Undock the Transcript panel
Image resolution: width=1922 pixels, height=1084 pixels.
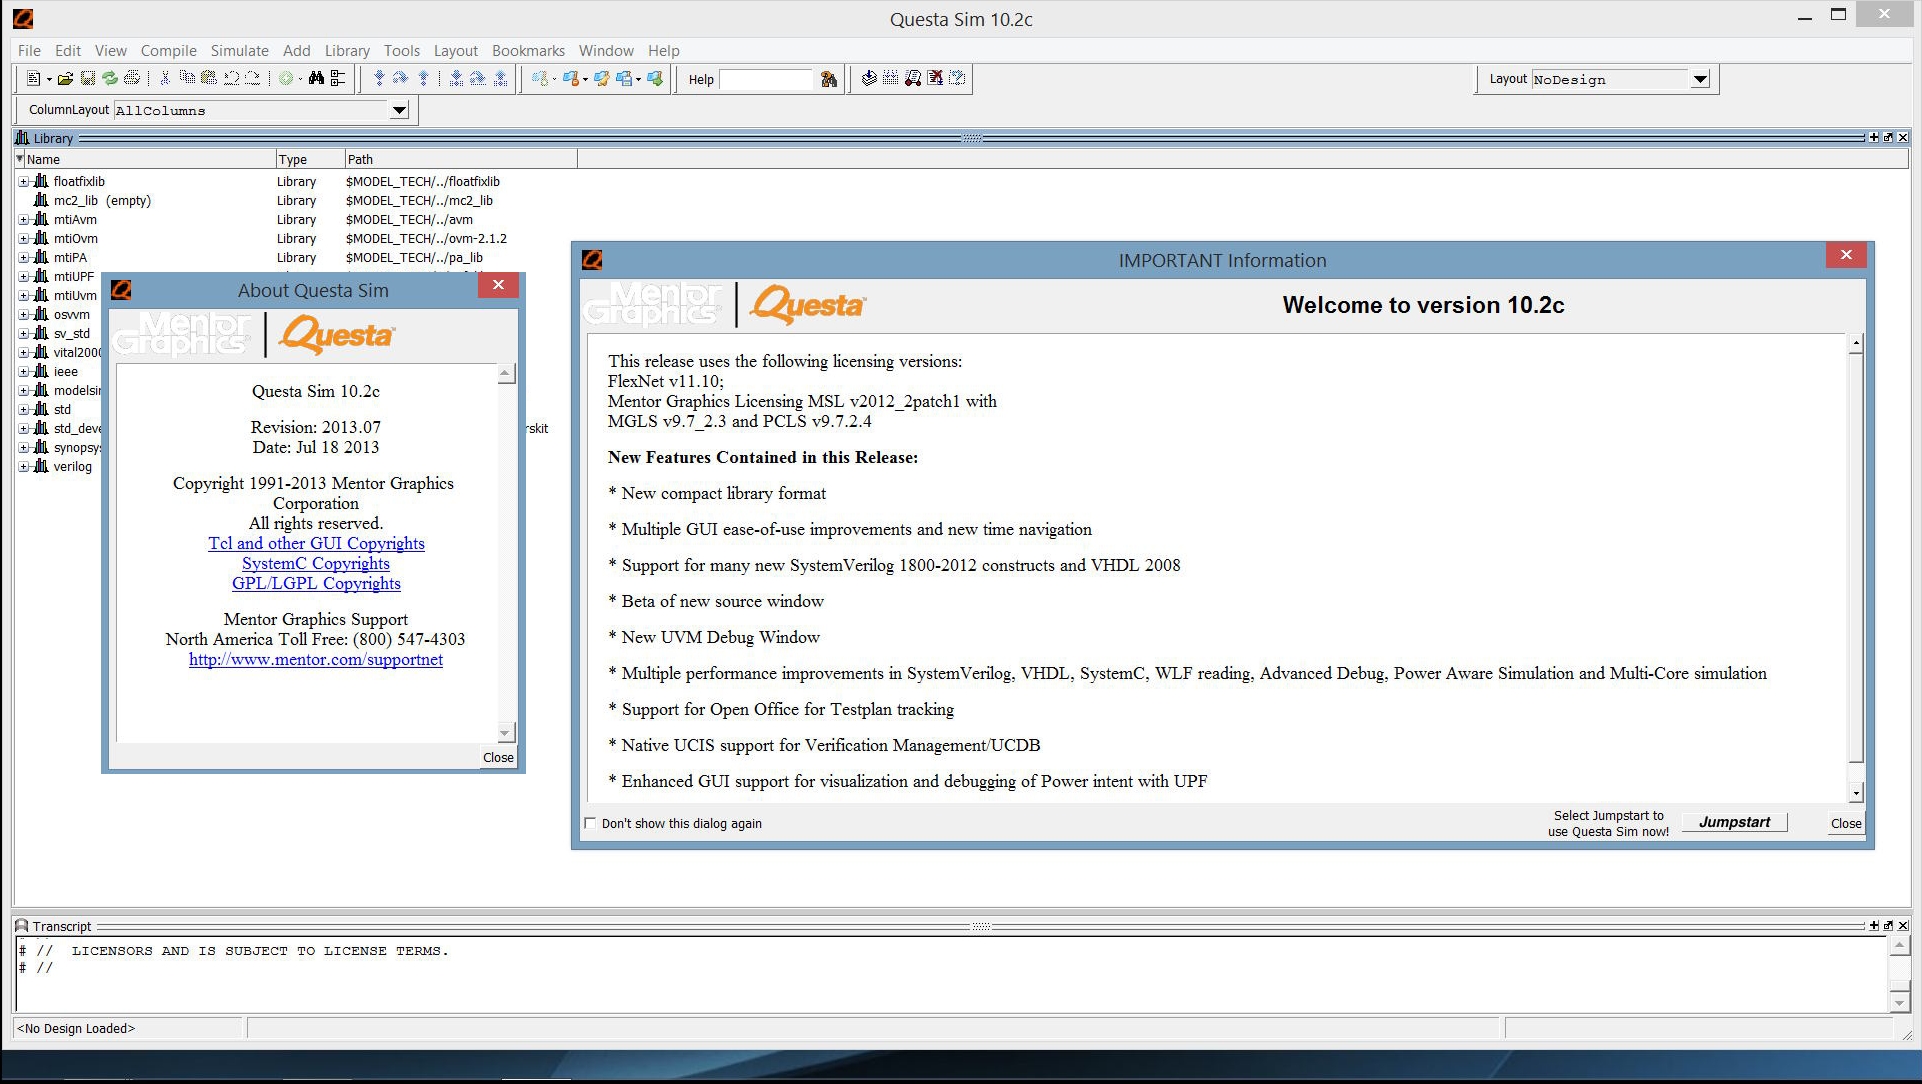1888,926
